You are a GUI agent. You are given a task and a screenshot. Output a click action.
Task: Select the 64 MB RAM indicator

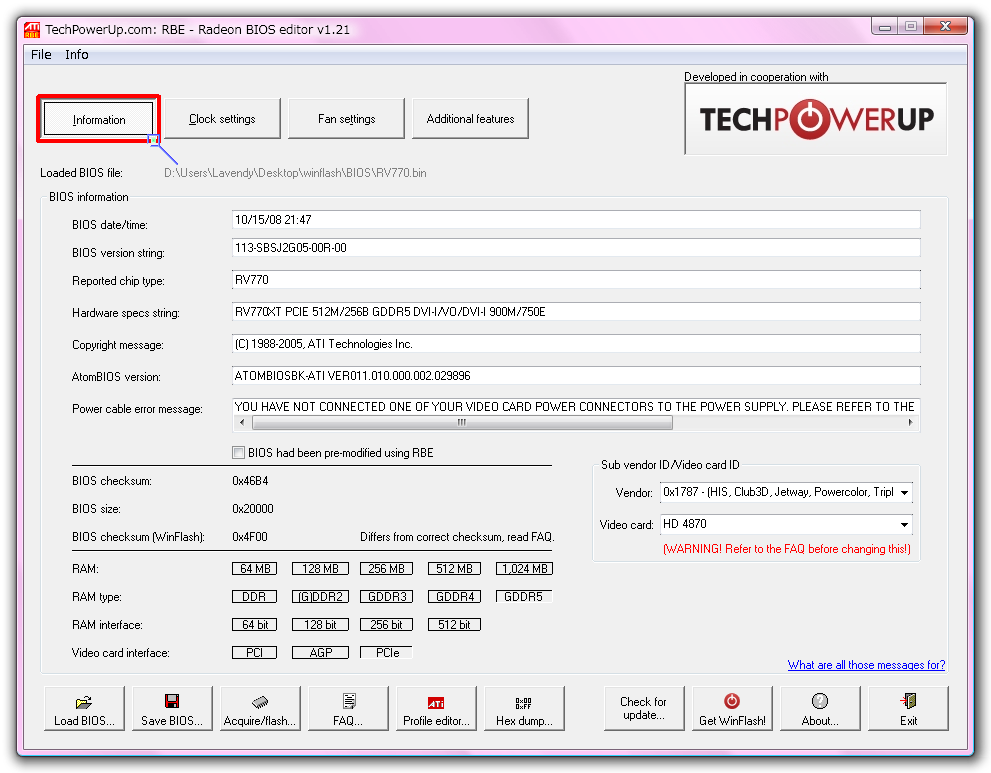[255, 569]
